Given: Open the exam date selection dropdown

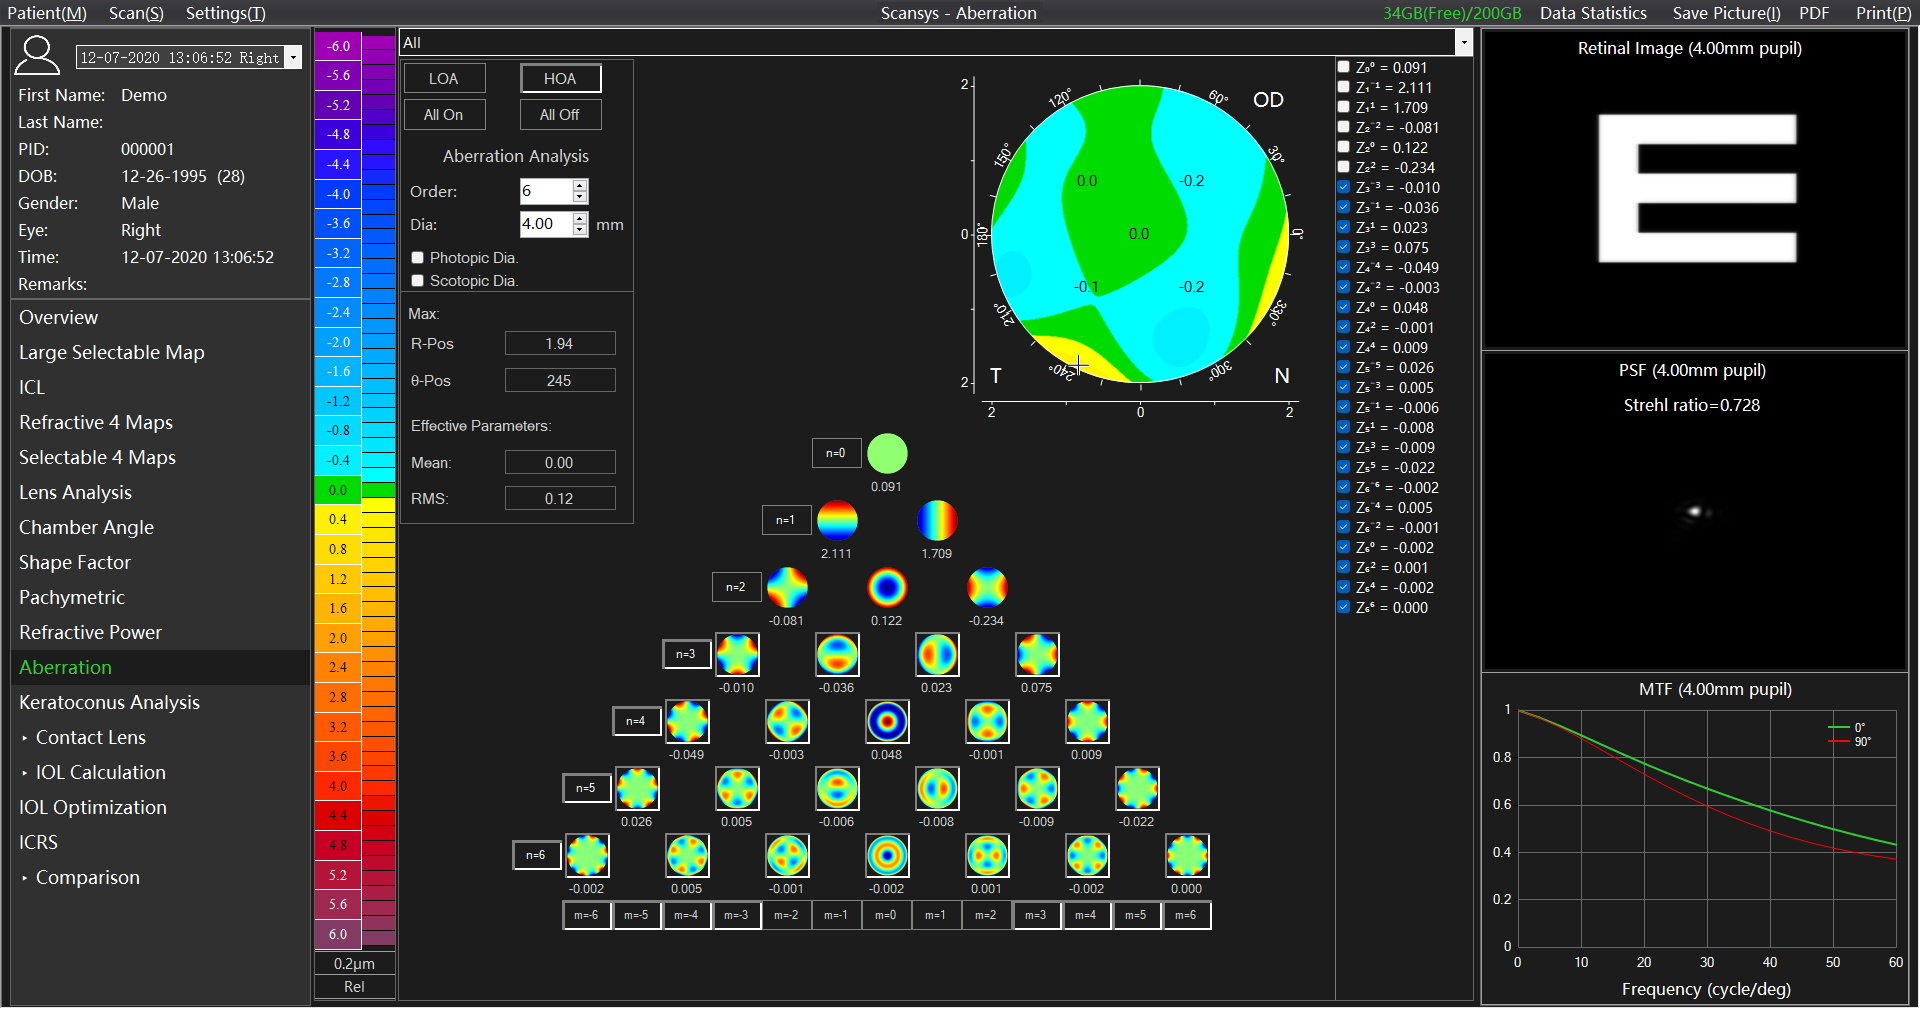Looking at the screenshot, I should tap(294, 58).
